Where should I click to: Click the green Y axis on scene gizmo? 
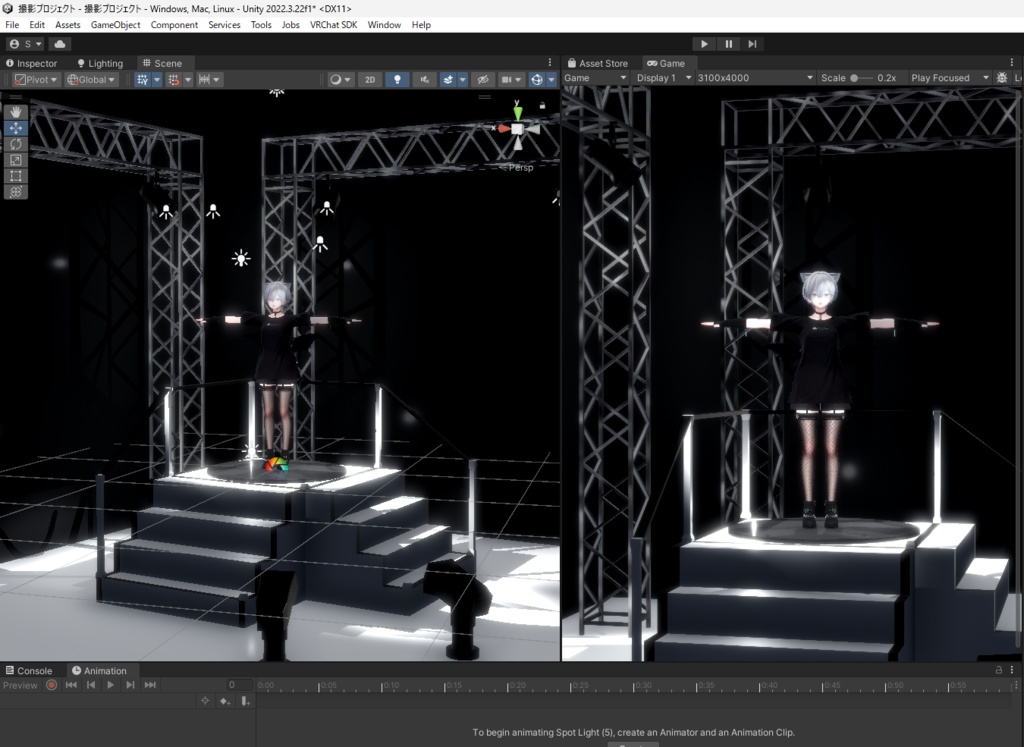click(x=517, y=112)
